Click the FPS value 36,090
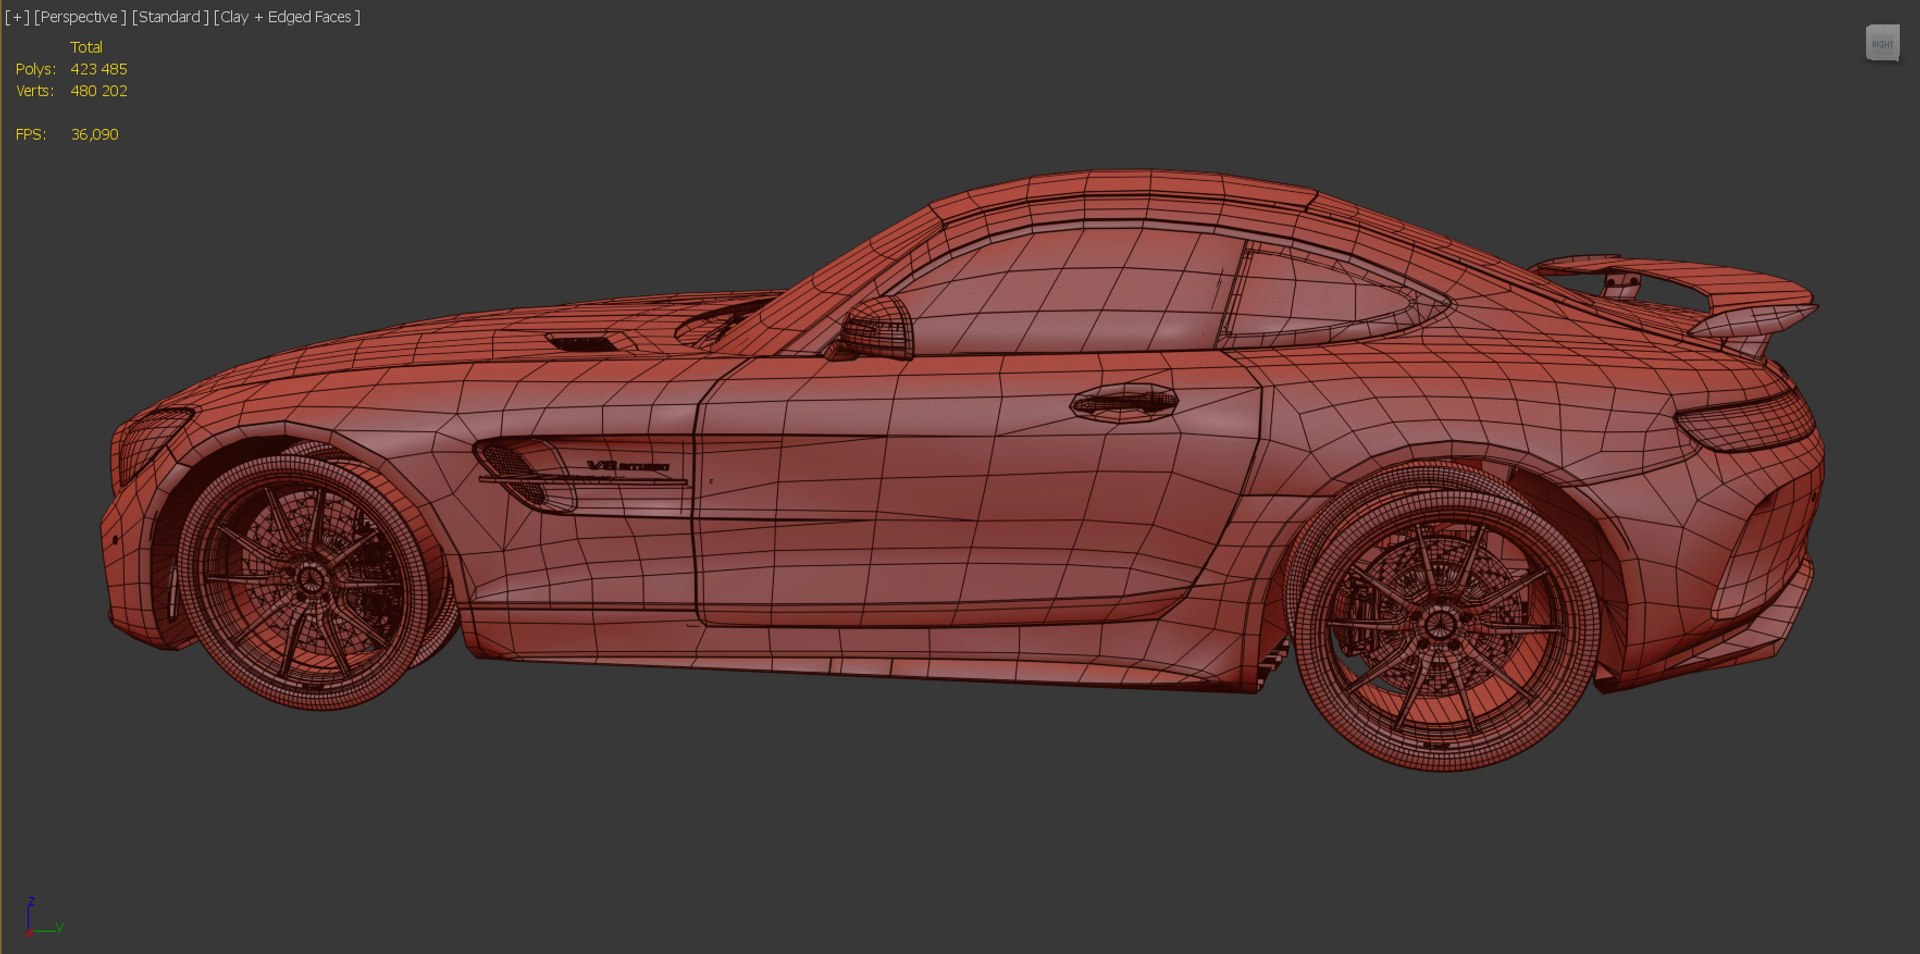1920x954 pixels. [95, 134]
